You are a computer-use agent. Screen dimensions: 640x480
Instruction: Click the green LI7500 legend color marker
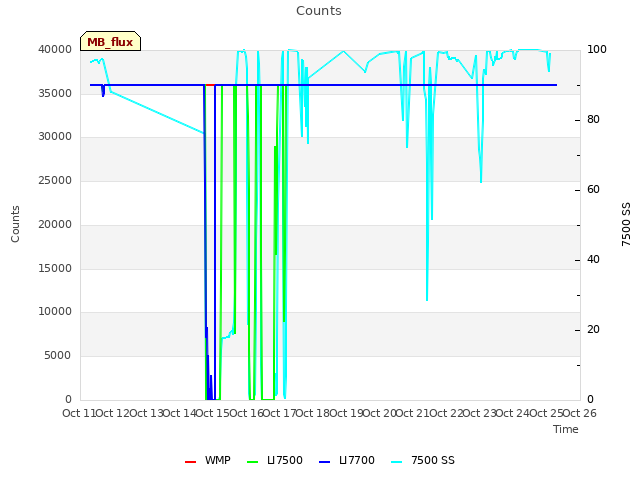(x=253, y=462)
